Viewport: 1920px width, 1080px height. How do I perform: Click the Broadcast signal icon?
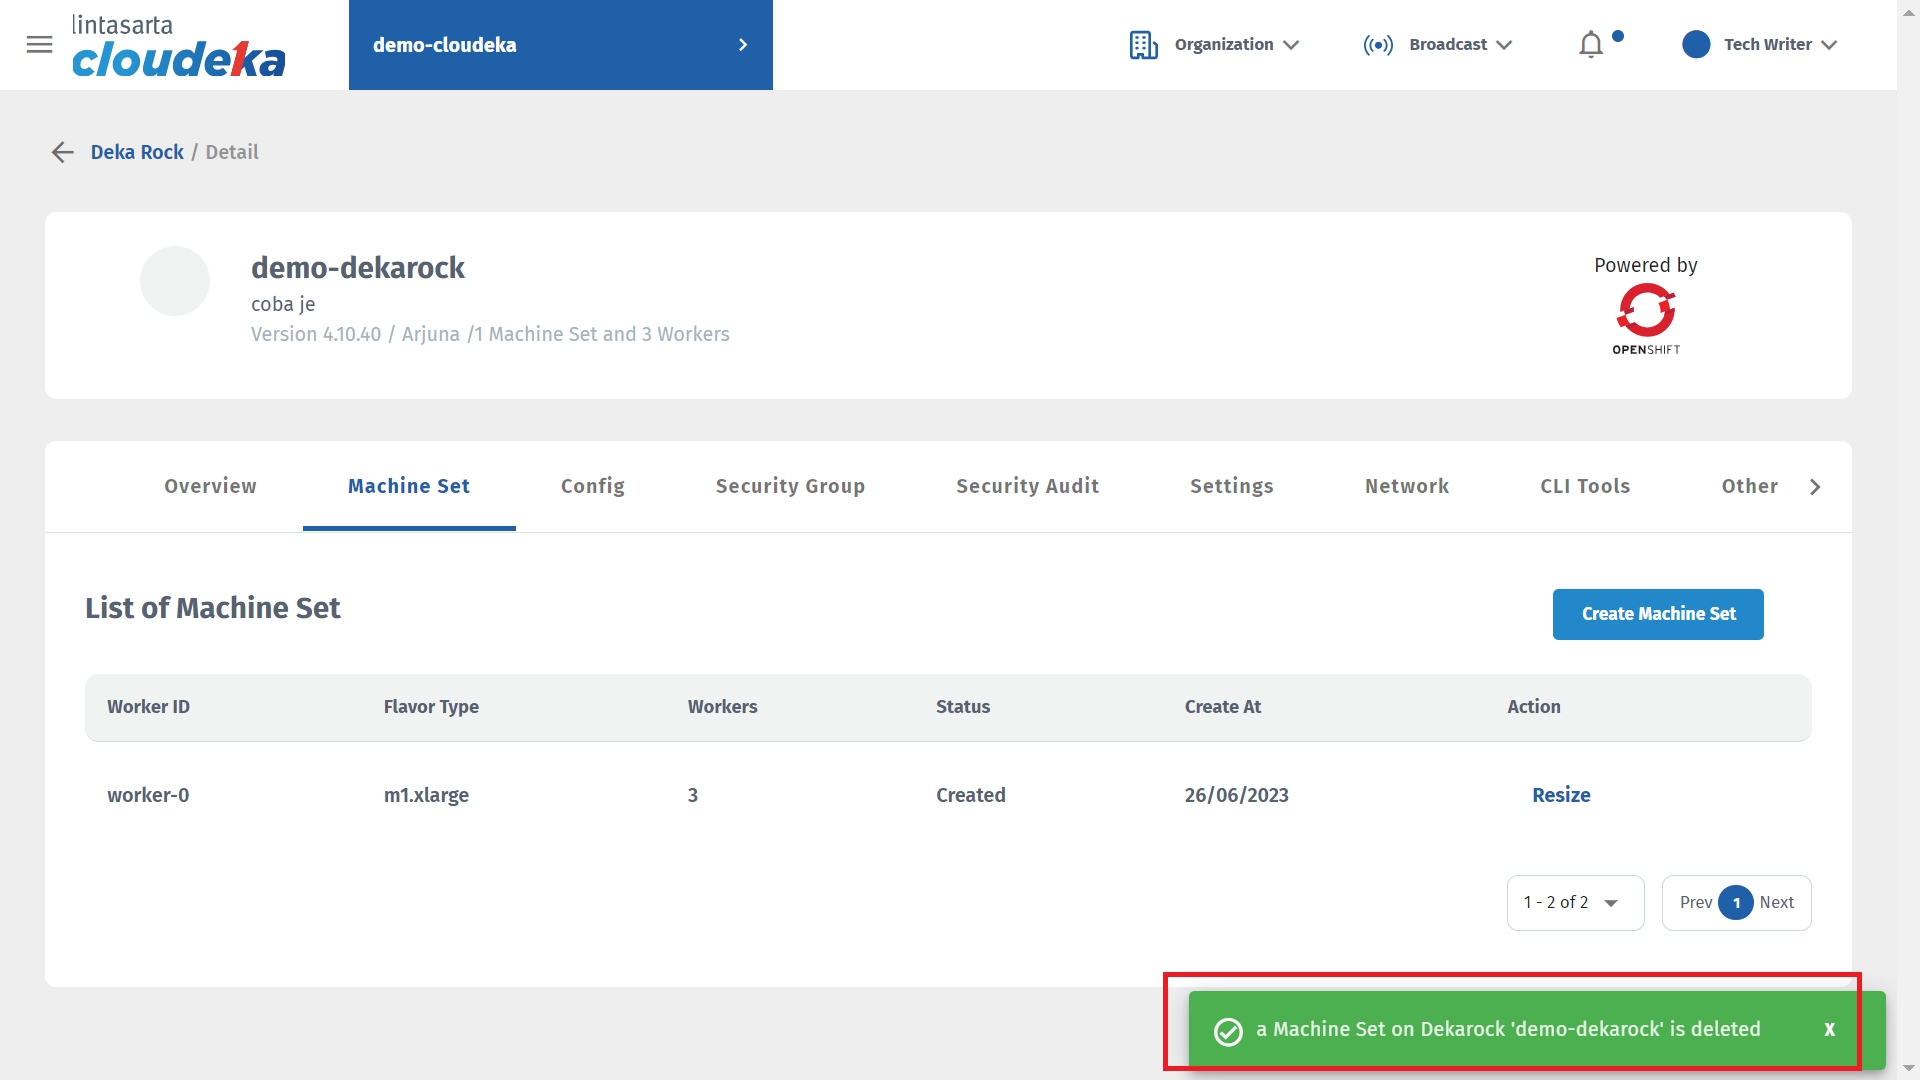pos(1378,45)
